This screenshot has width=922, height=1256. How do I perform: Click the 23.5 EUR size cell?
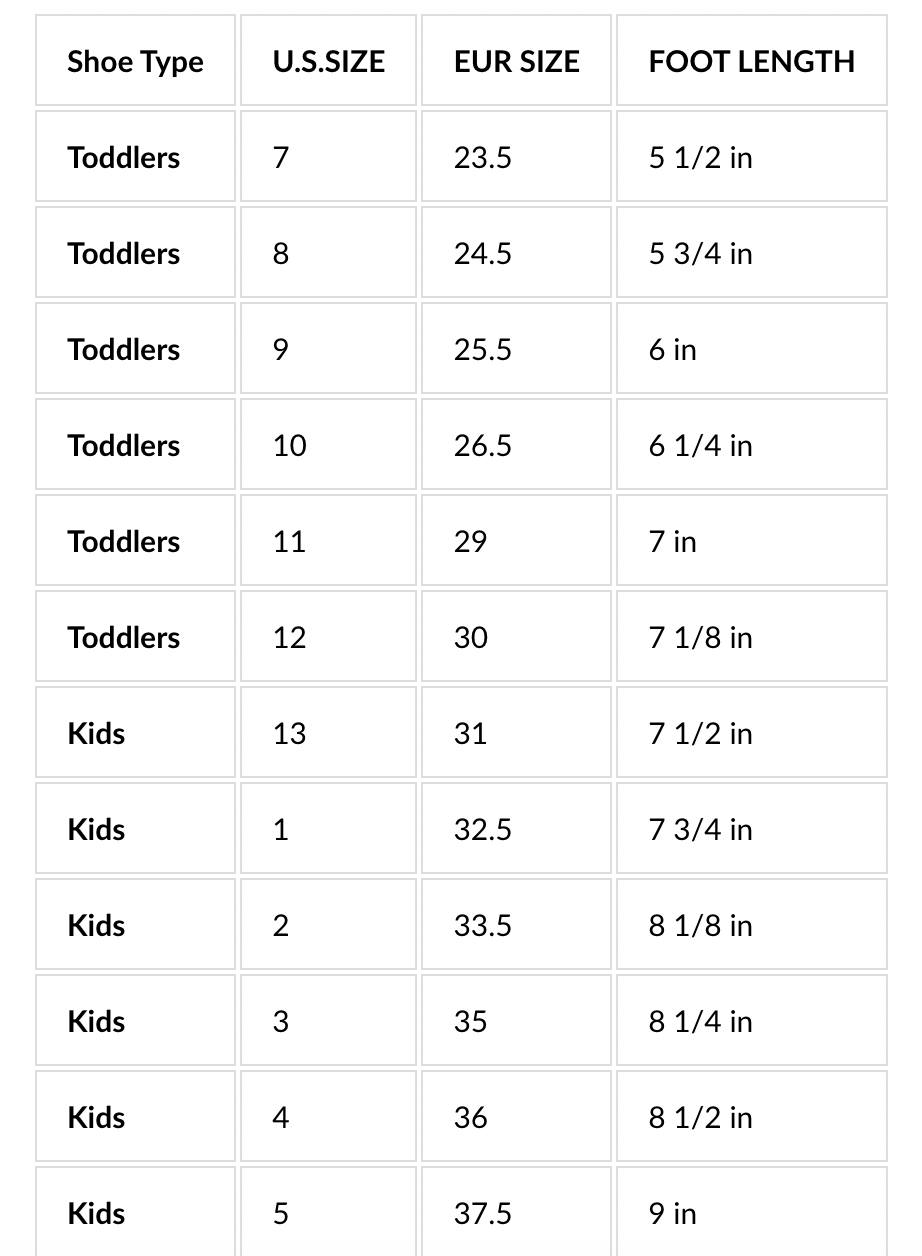point(482,158)
